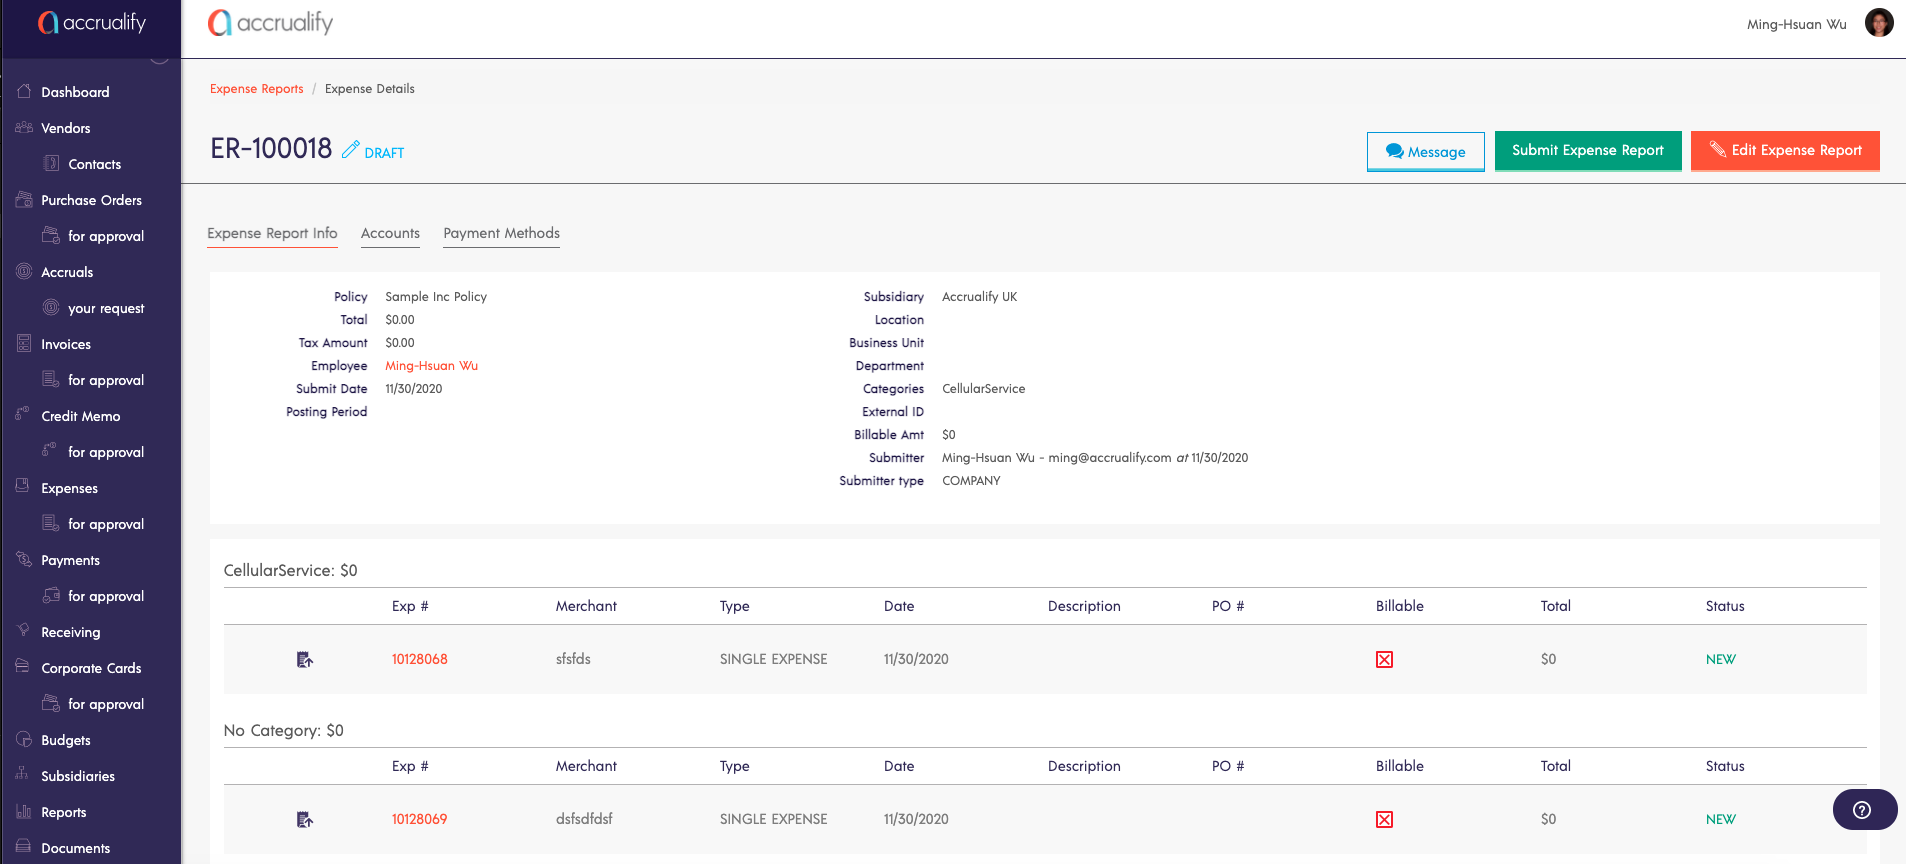1906x864 pixels.
Task: Open the Ming-Hsuan Wu user menu
Action: coord(1796,24)
